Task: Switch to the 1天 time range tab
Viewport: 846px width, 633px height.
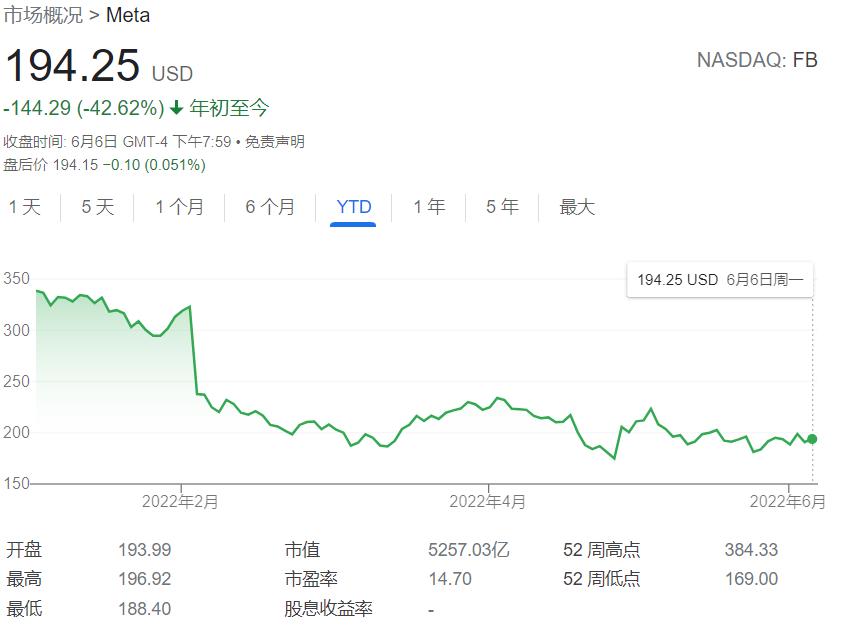Action: (25, 207)
